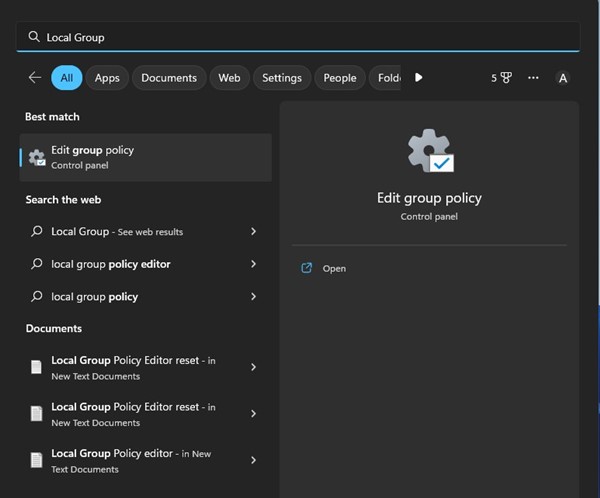
Task: Click the account avatar labeled A
Action: (563, 78)
